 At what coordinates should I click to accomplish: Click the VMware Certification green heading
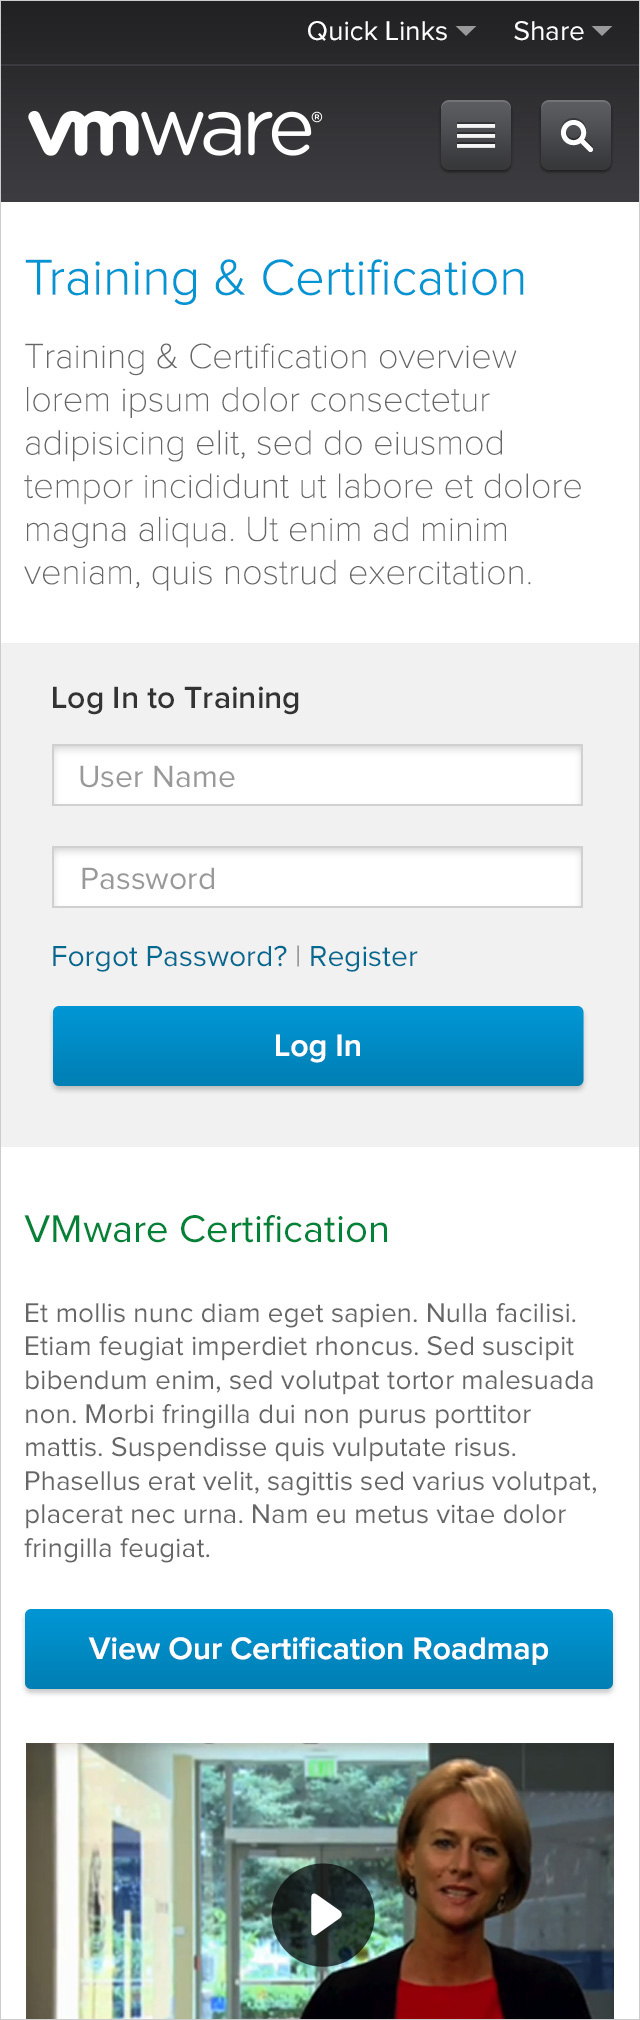207,1229
